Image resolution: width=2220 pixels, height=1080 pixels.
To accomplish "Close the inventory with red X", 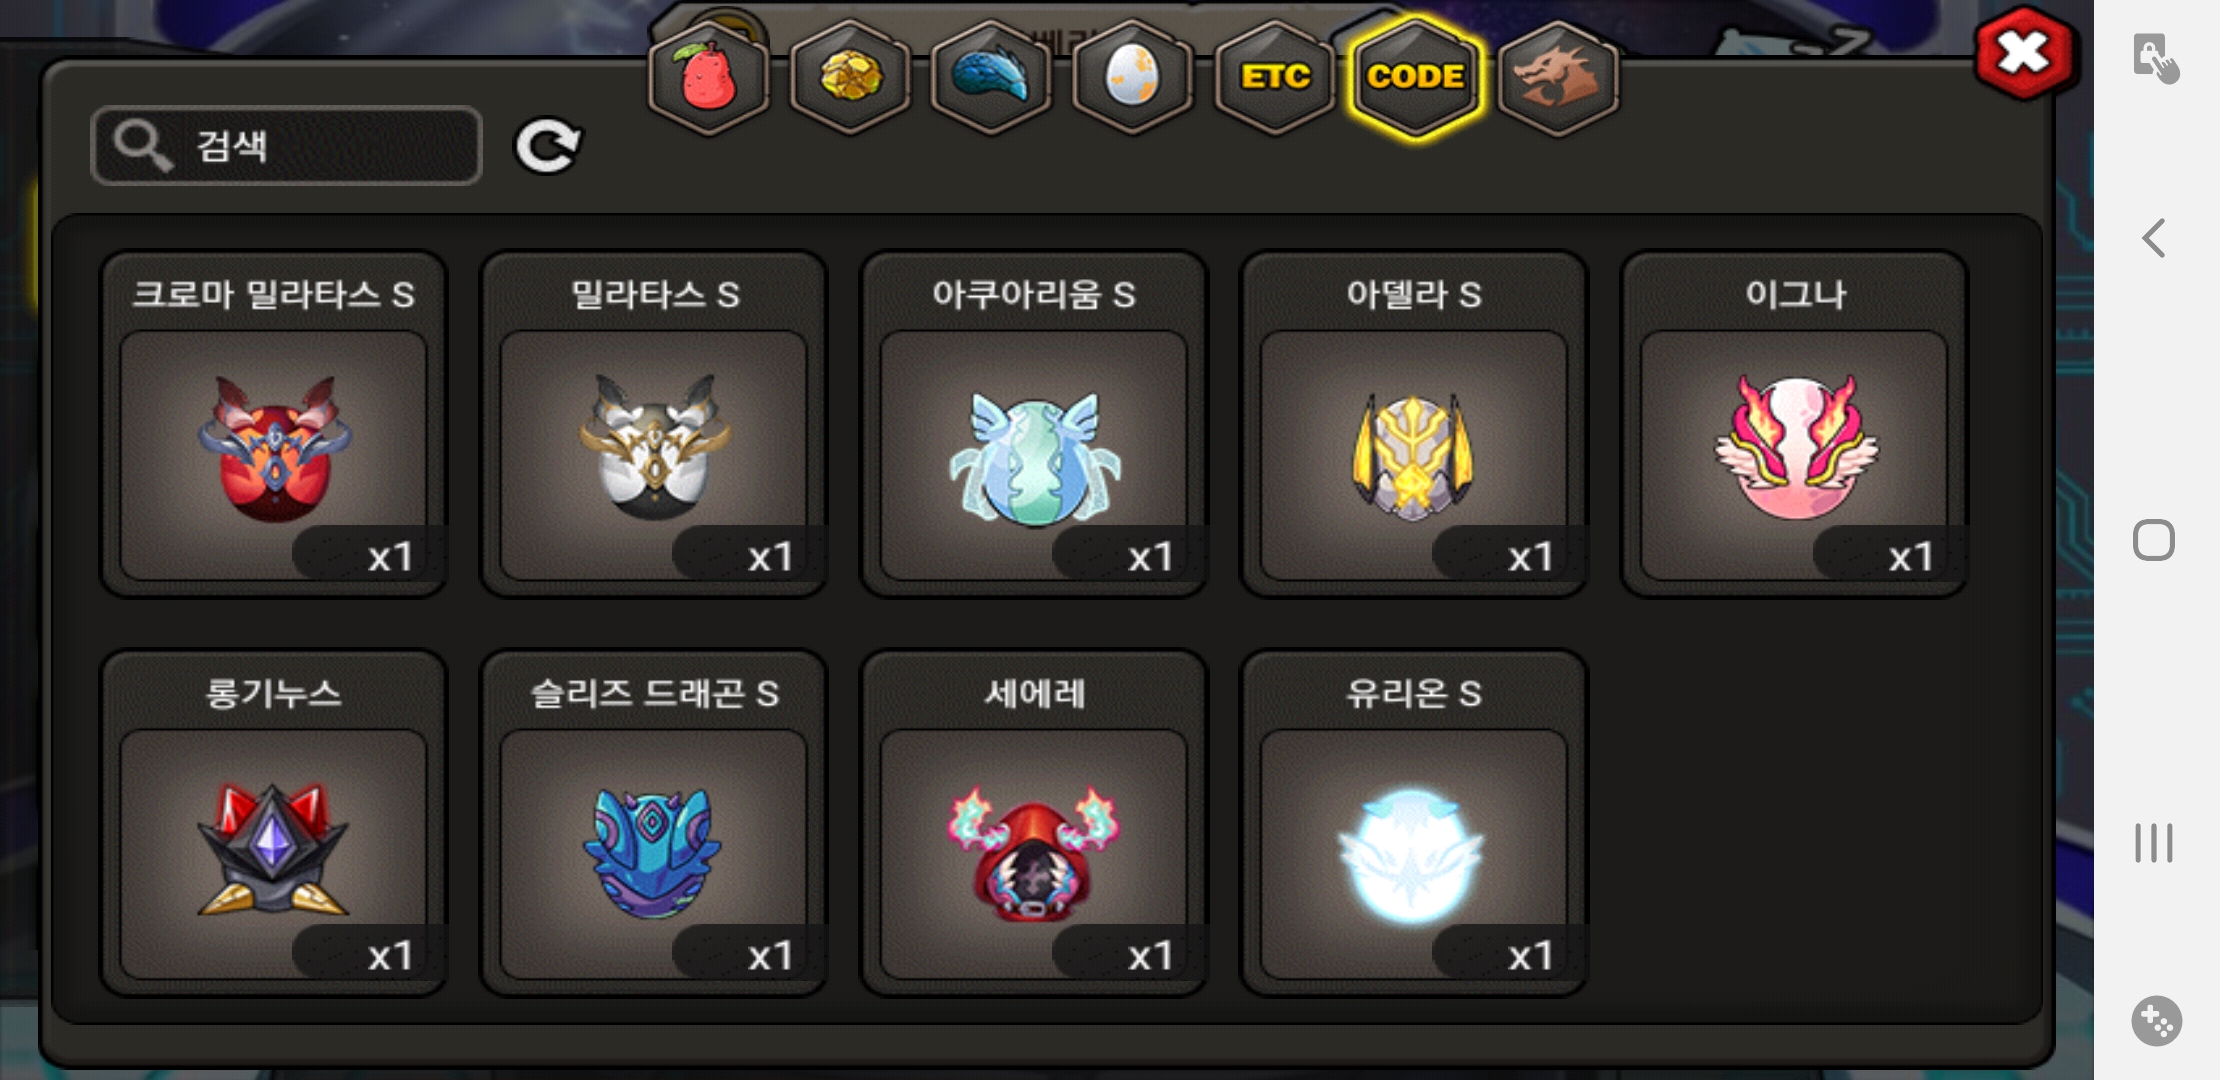I will pyautogui.click(x=2026, y=53).
